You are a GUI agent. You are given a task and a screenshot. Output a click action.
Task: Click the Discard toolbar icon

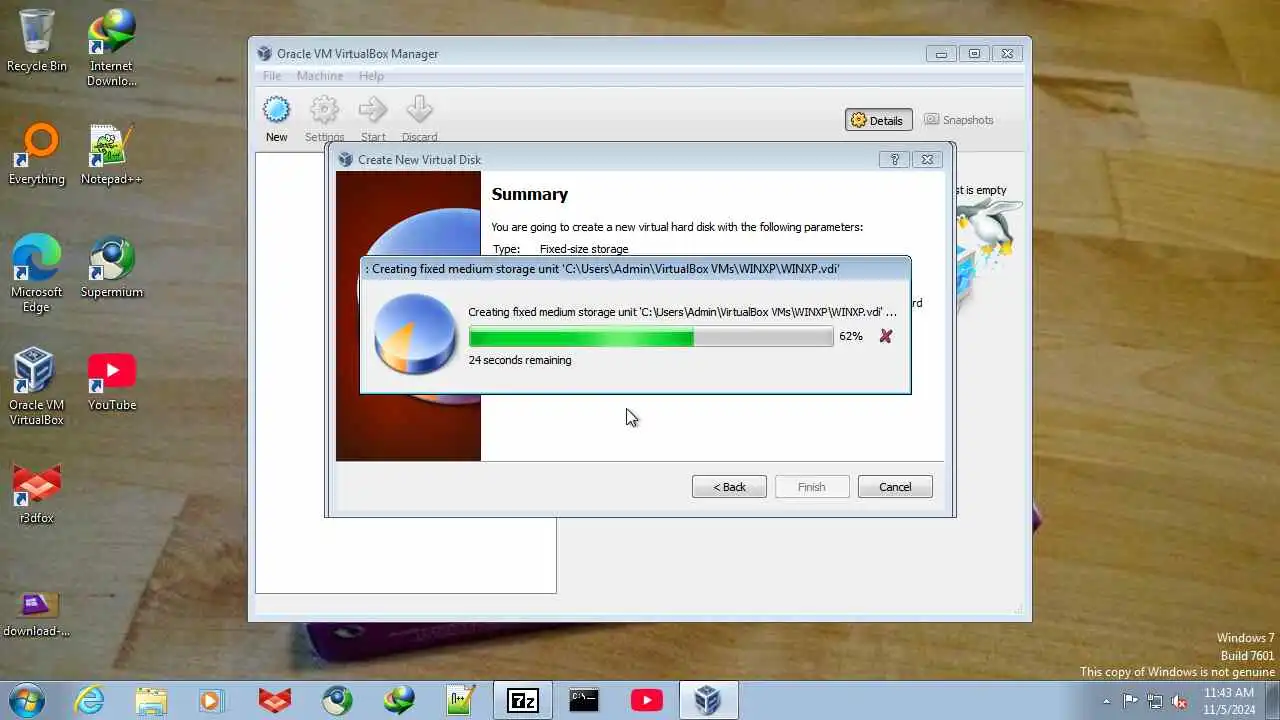419,119
